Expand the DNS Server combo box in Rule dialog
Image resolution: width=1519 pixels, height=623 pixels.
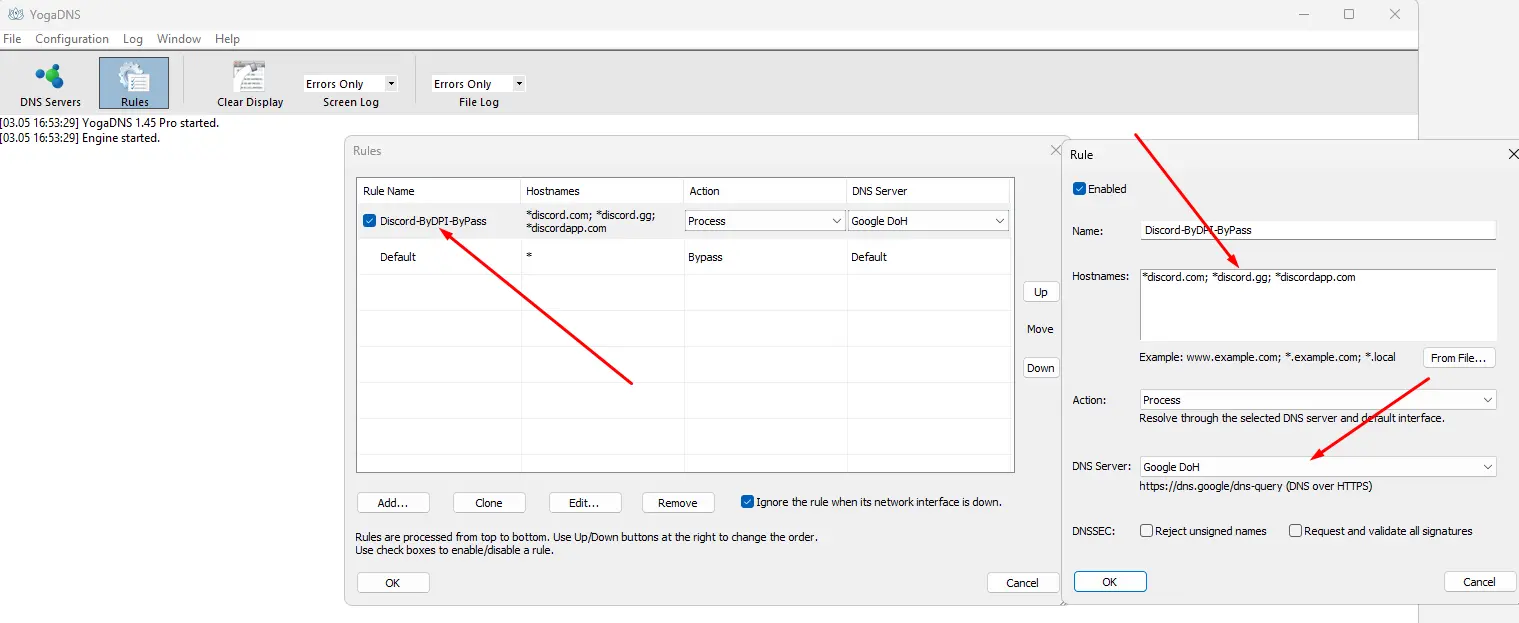[1318, 467]
